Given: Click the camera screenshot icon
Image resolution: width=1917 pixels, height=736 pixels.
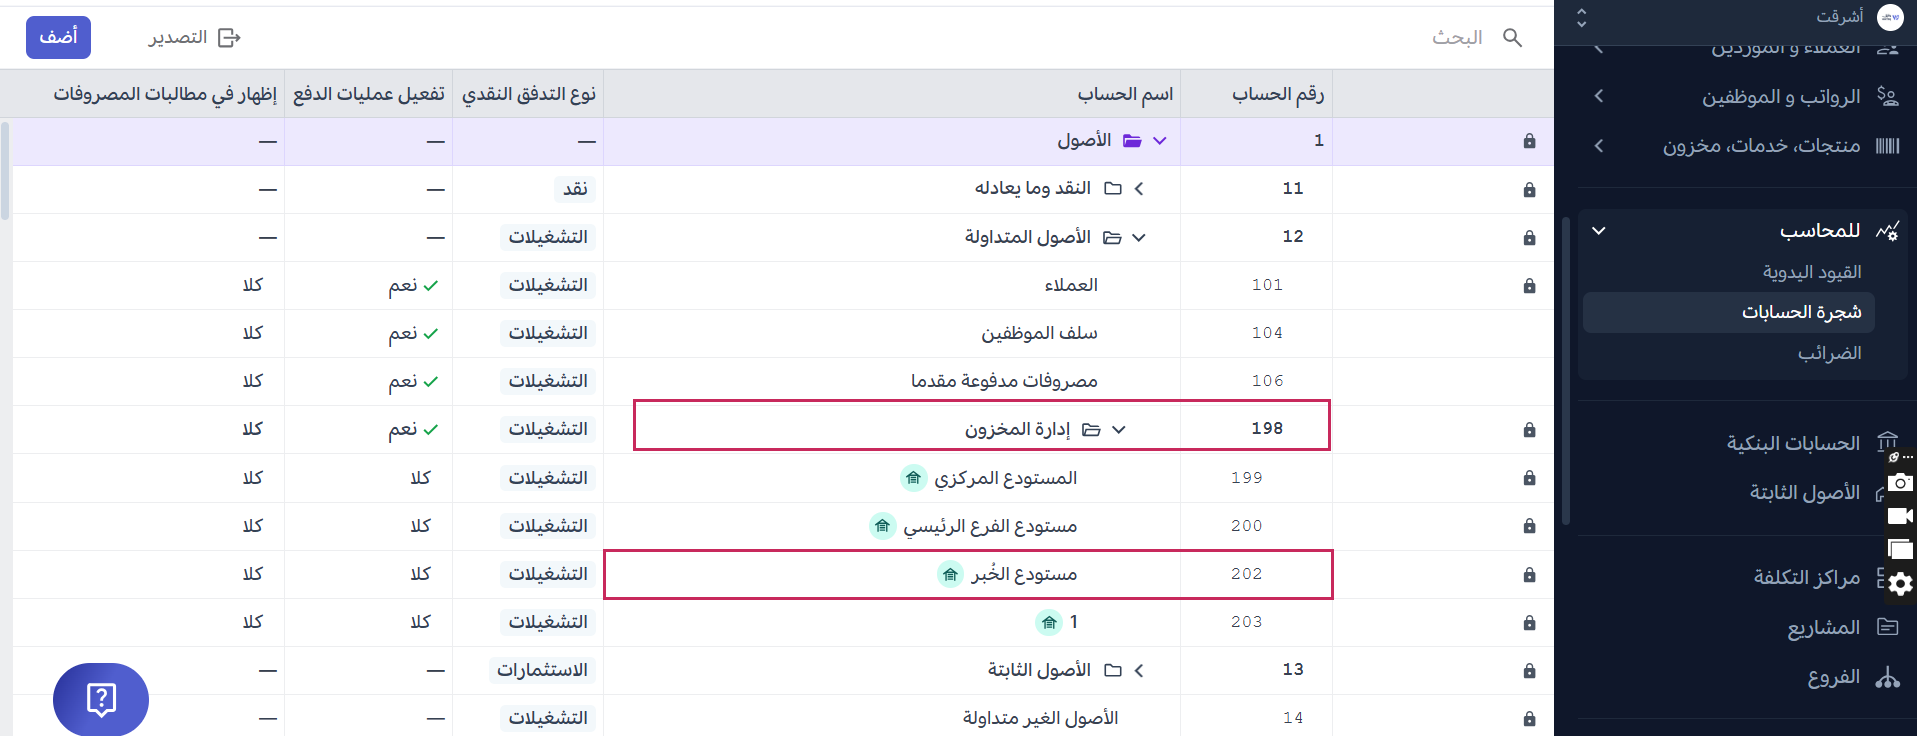Looking at the screenshot, I should [x=1900, y=482].
